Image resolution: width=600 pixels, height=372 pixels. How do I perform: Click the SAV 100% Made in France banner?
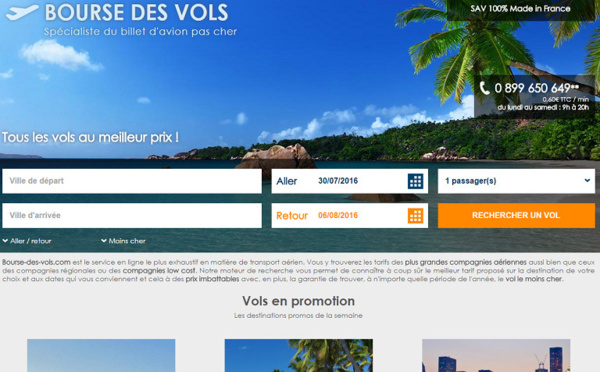pos(520,9)
